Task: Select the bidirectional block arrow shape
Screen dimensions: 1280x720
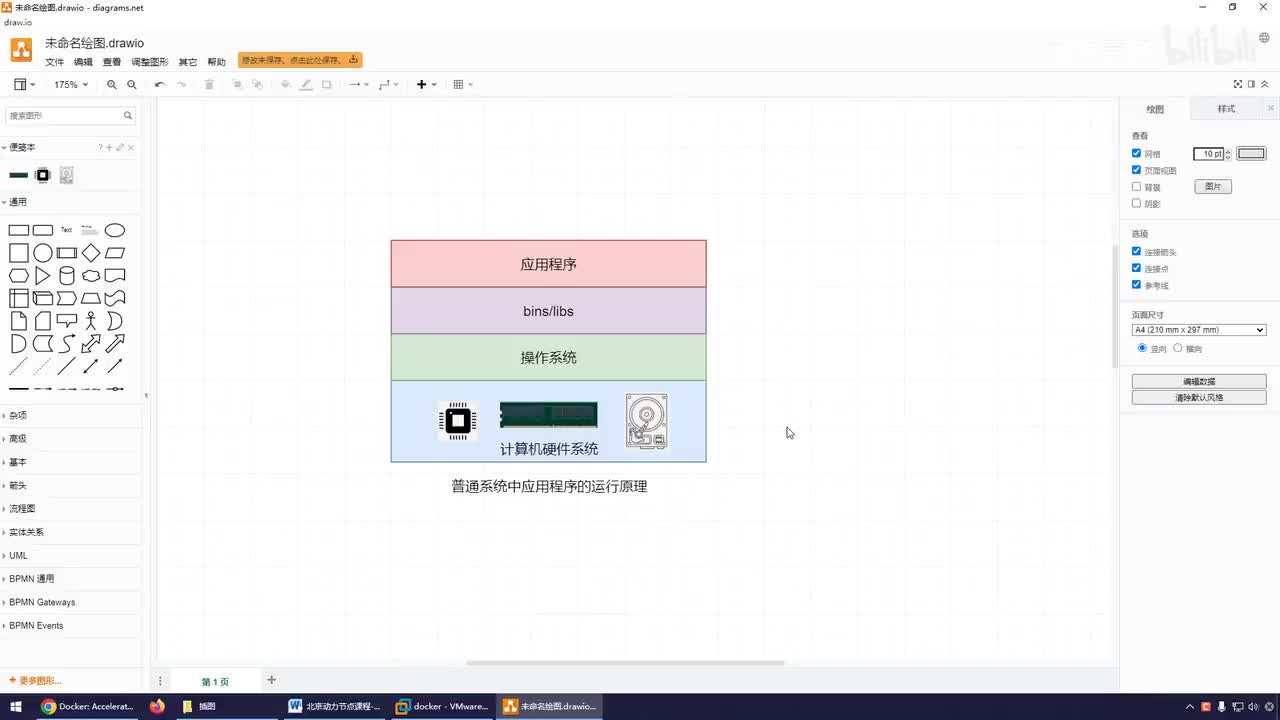Action: click(91, 344)
